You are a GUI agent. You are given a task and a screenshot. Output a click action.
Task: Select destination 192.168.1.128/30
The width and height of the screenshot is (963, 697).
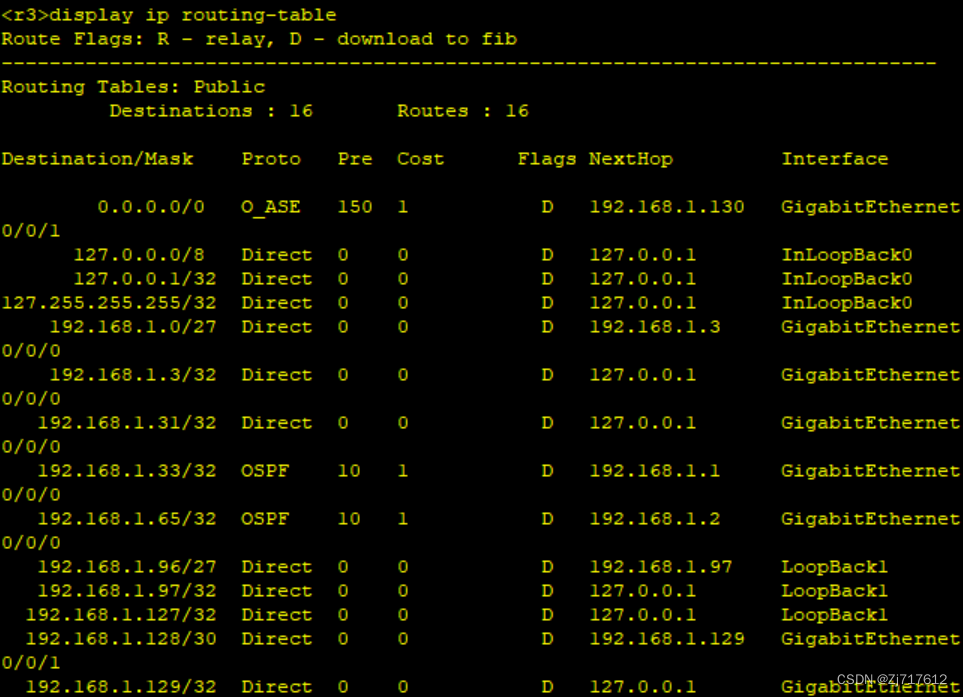121,639
